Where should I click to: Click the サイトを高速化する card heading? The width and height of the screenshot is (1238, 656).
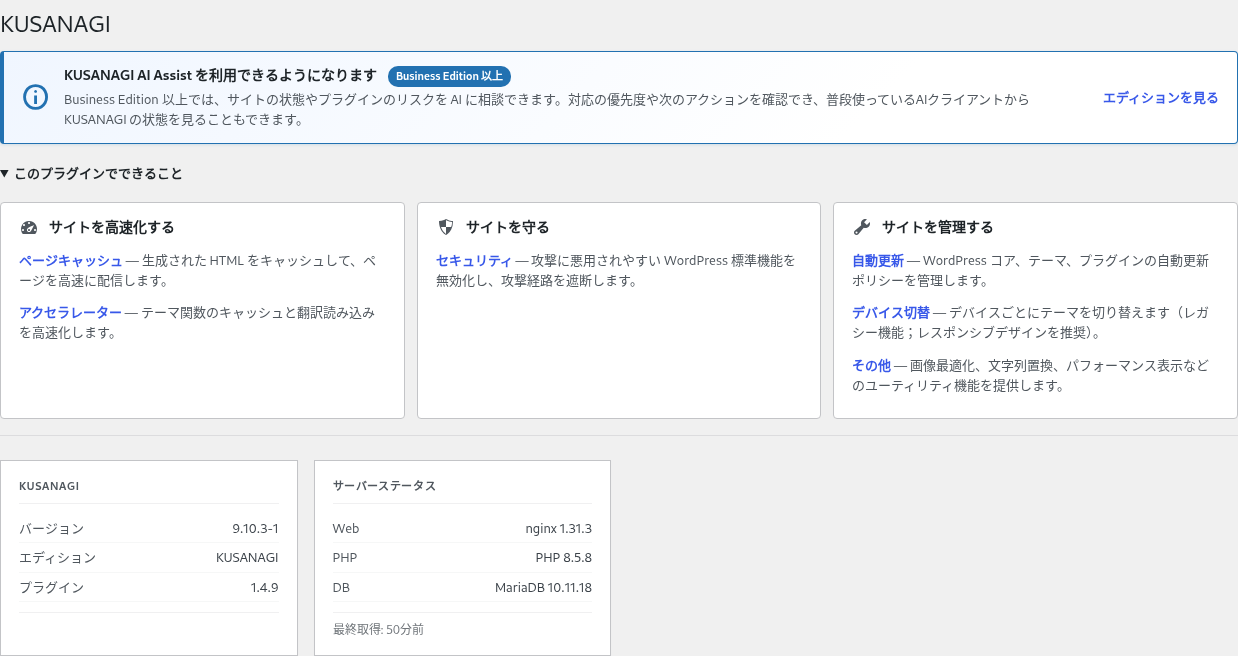click(111, 227)
